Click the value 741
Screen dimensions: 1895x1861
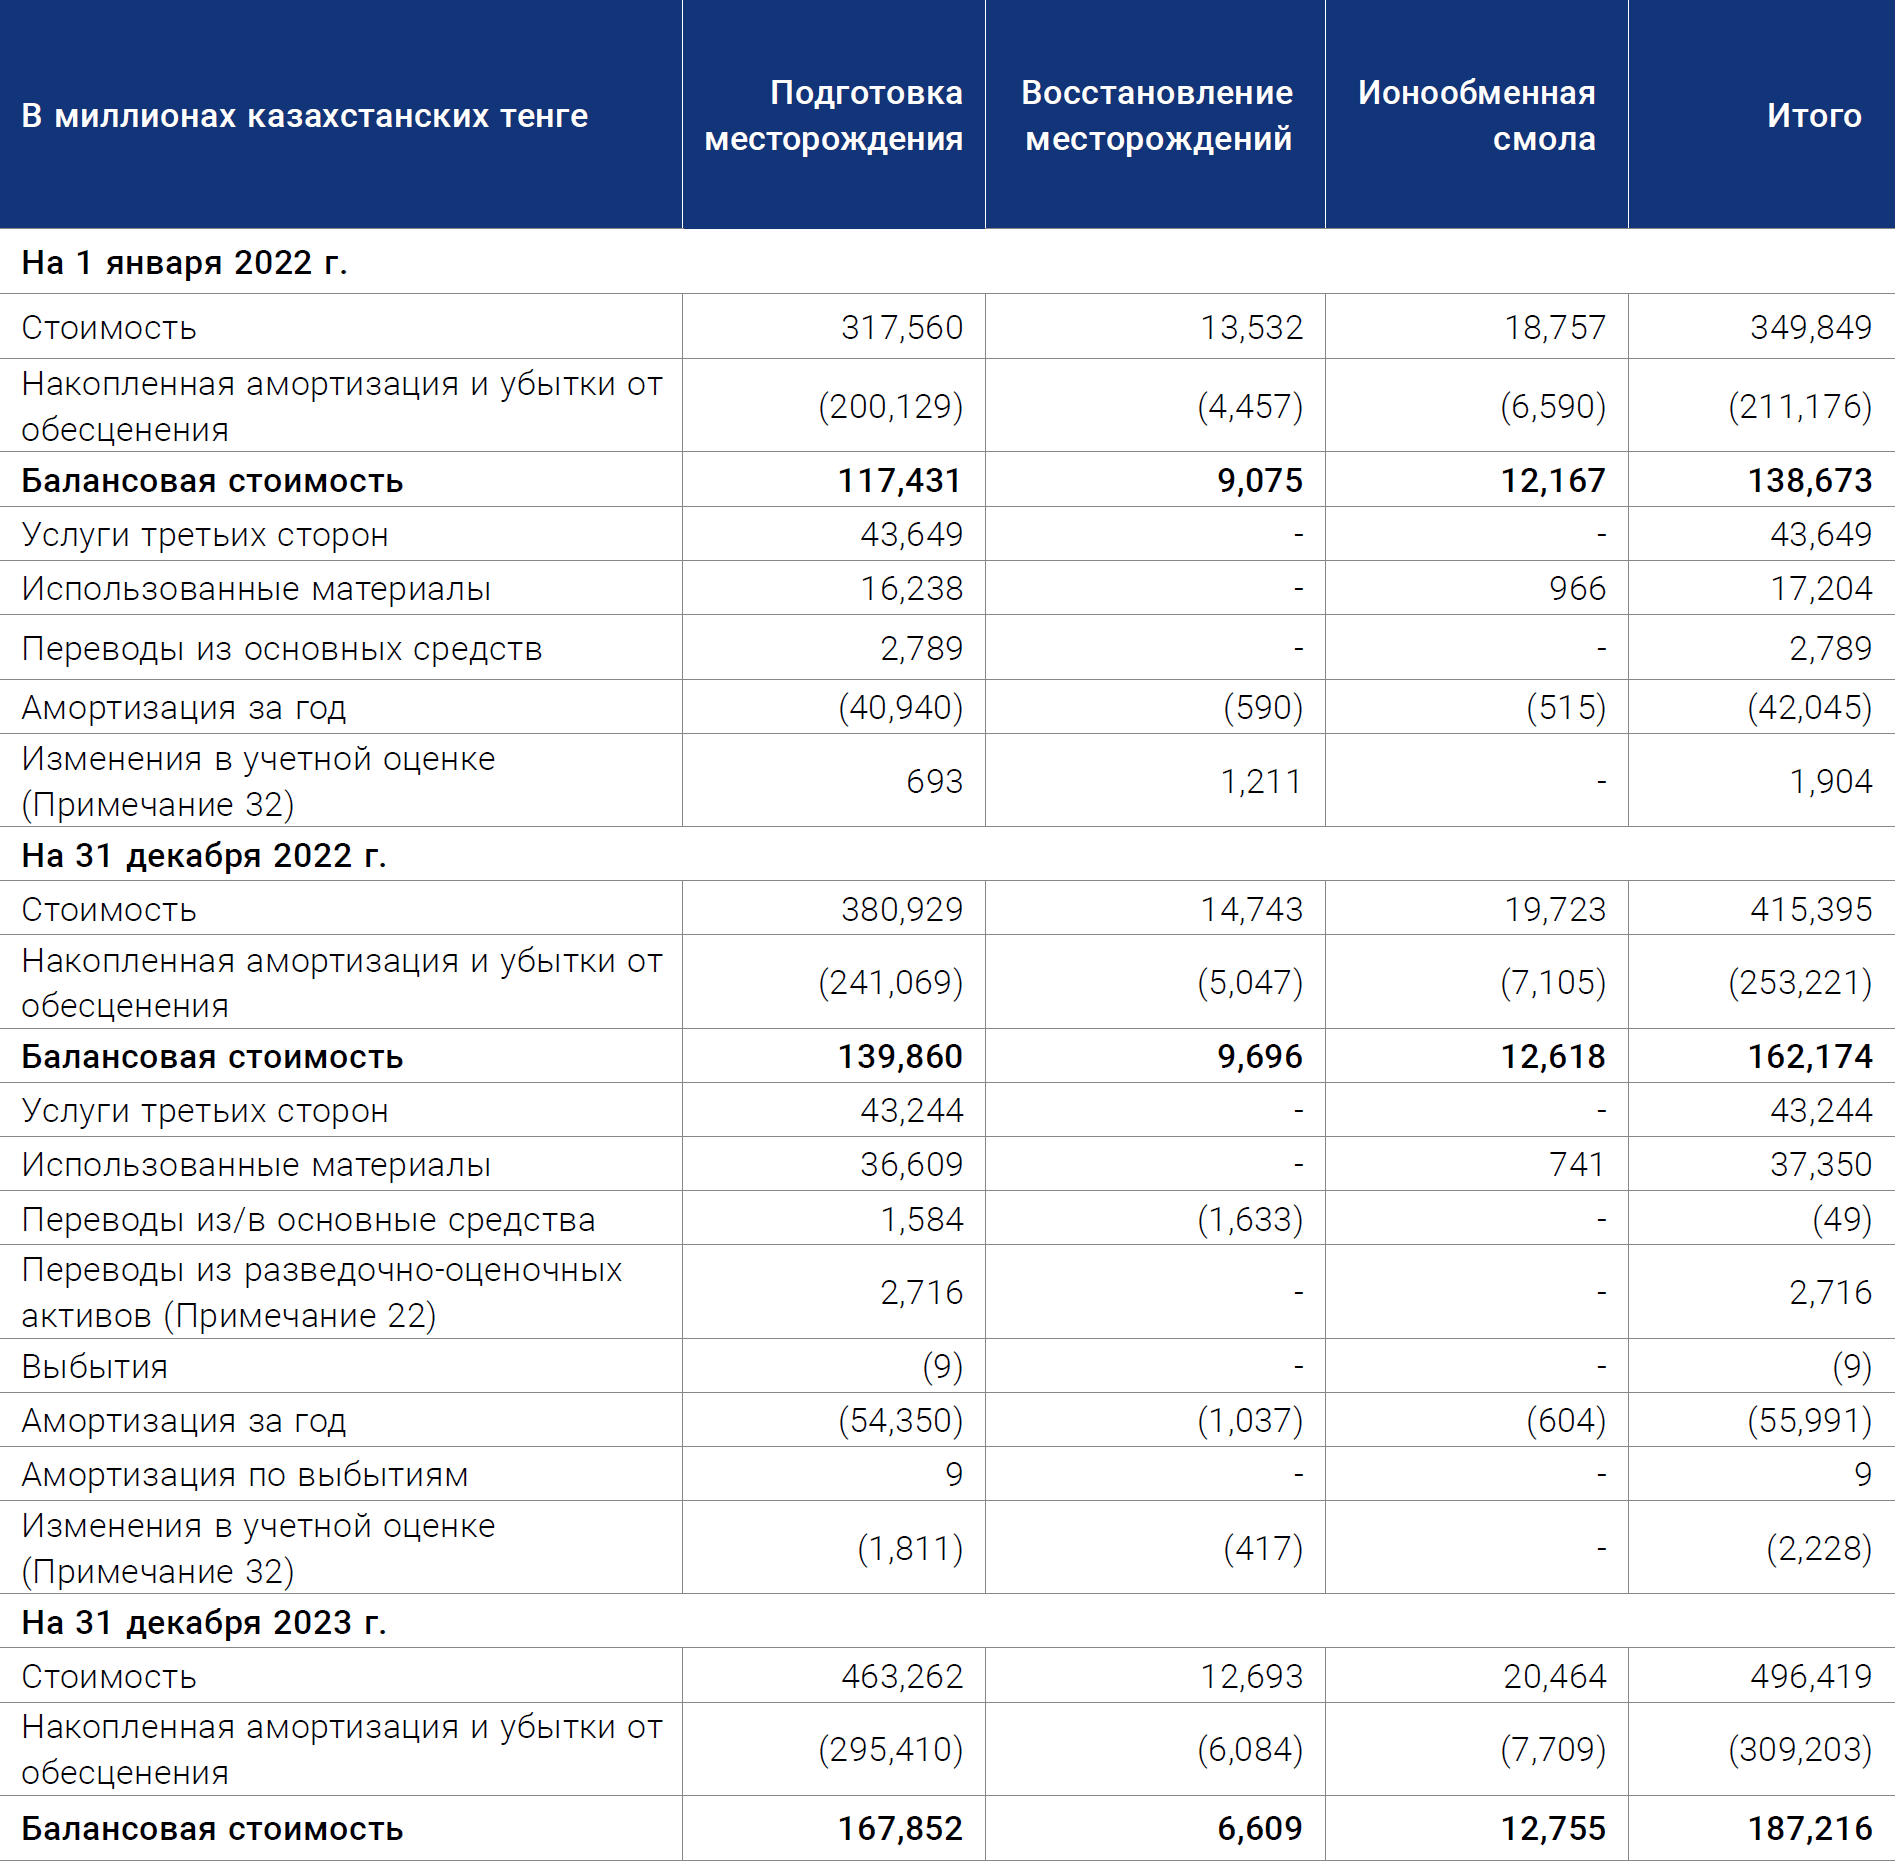pos(1577,1165)
